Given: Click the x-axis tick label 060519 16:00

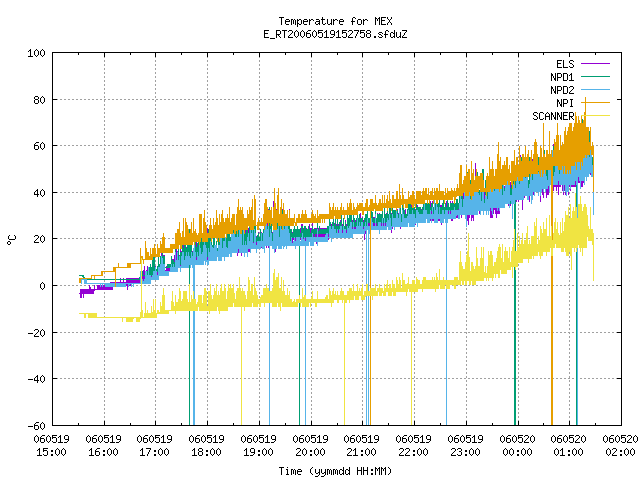Looking at the screenshot, I should pos(103,446).
